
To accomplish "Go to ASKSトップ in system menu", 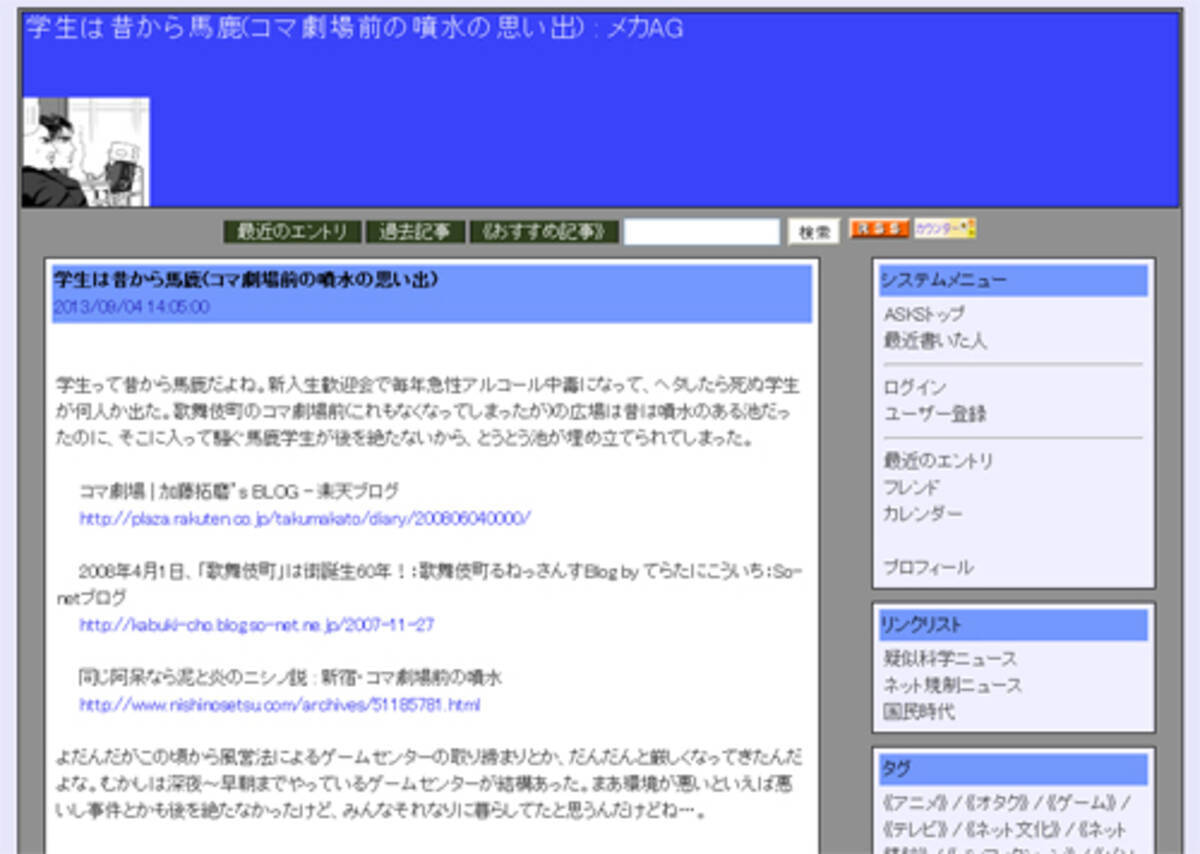I will [924, 314].
